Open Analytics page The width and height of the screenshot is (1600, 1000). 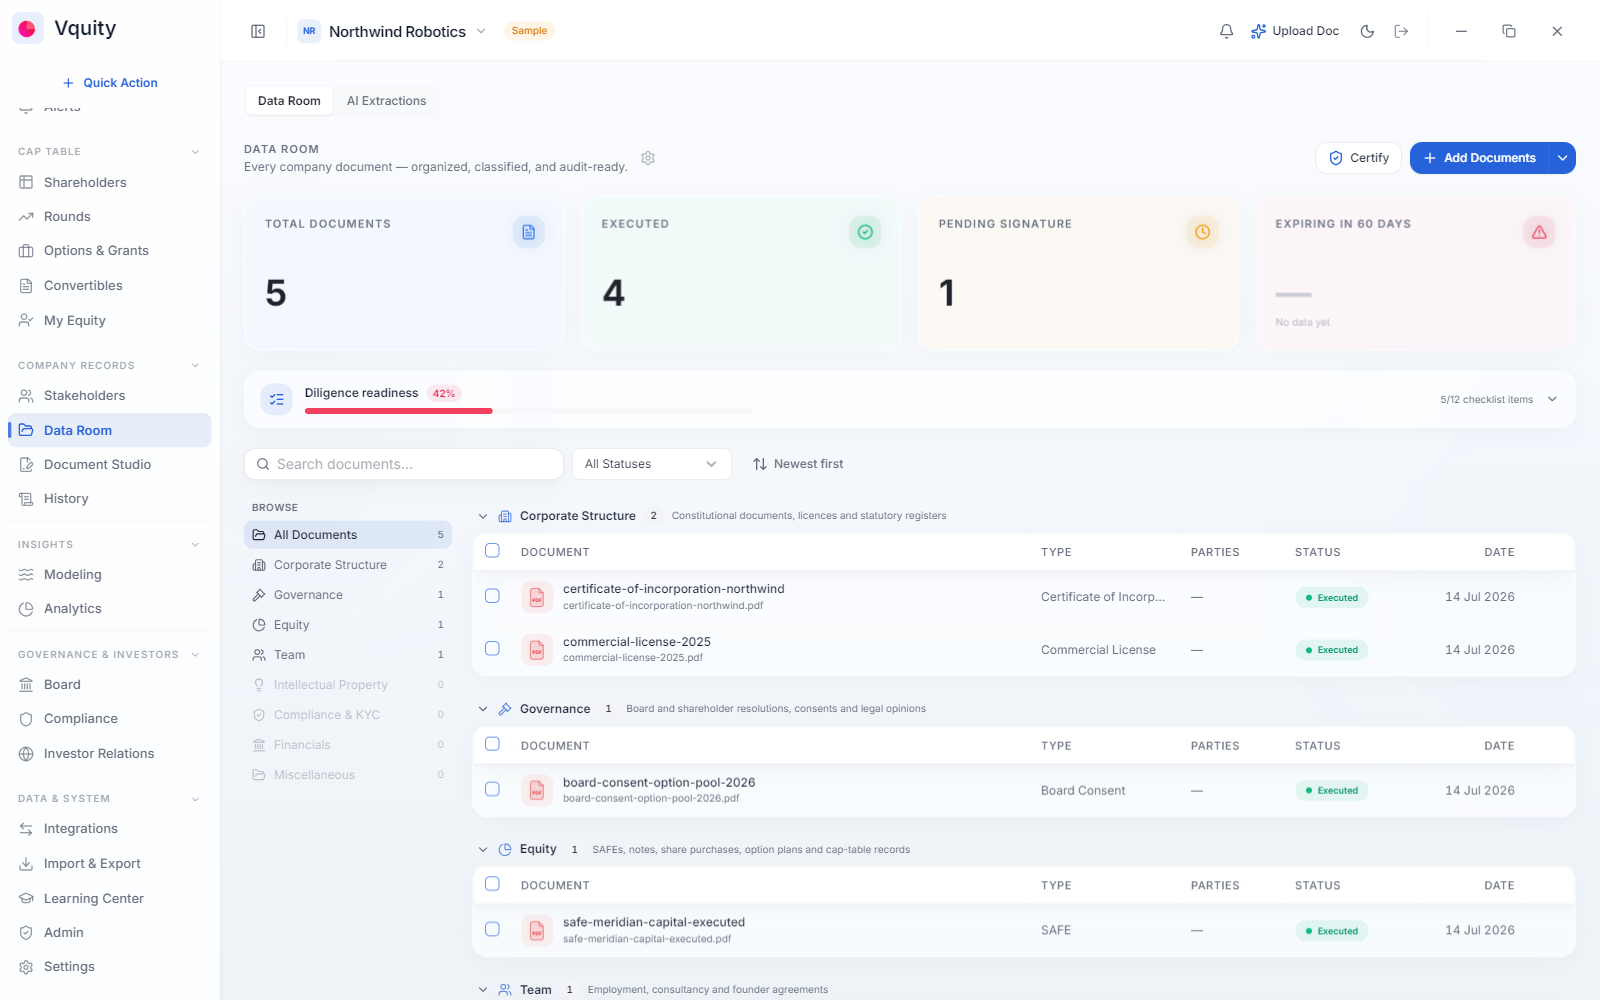pyautogui.click(x=110, y=608)
